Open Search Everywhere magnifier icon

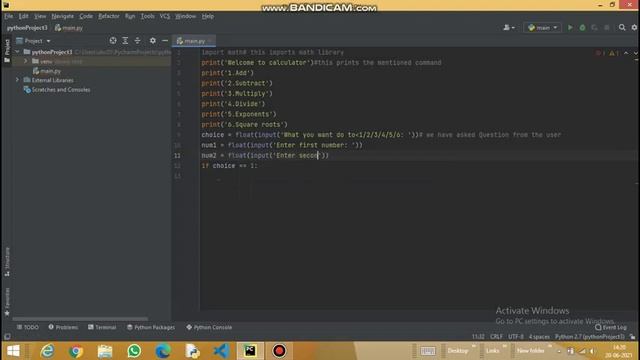pyautogui.click(x=622, y=27)
